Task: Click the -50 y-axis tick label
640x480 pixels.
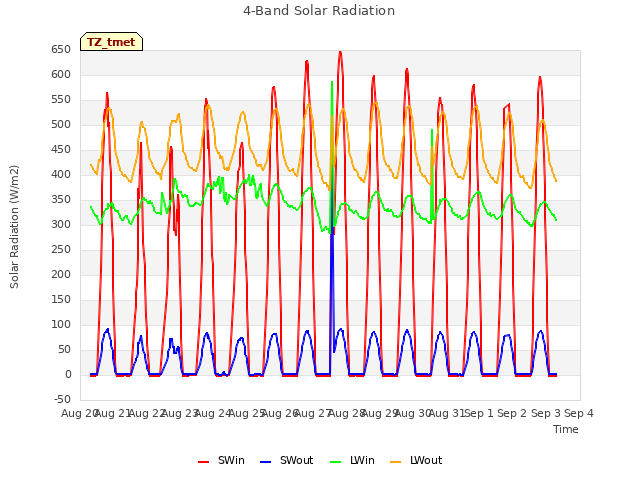Action: (x=62, y=400)
